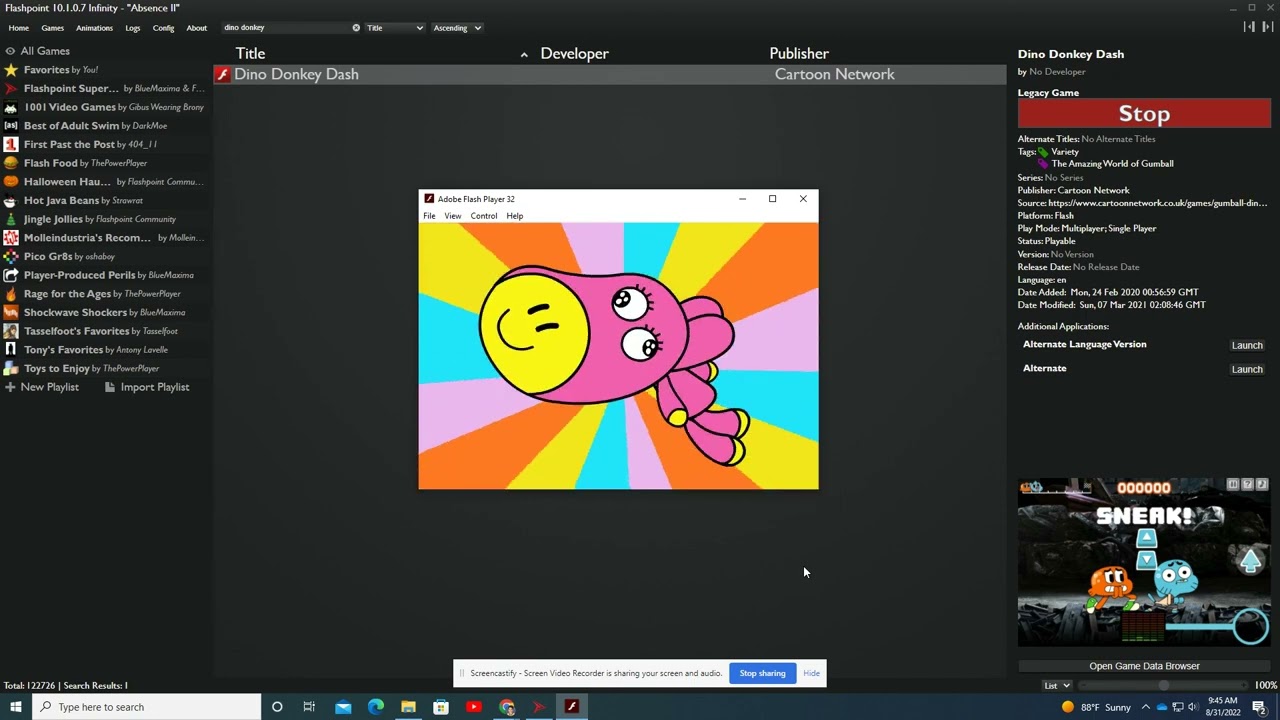
Task: Open the List layout dropdown
Action: pyautogui.click(x=1057, y=685)
